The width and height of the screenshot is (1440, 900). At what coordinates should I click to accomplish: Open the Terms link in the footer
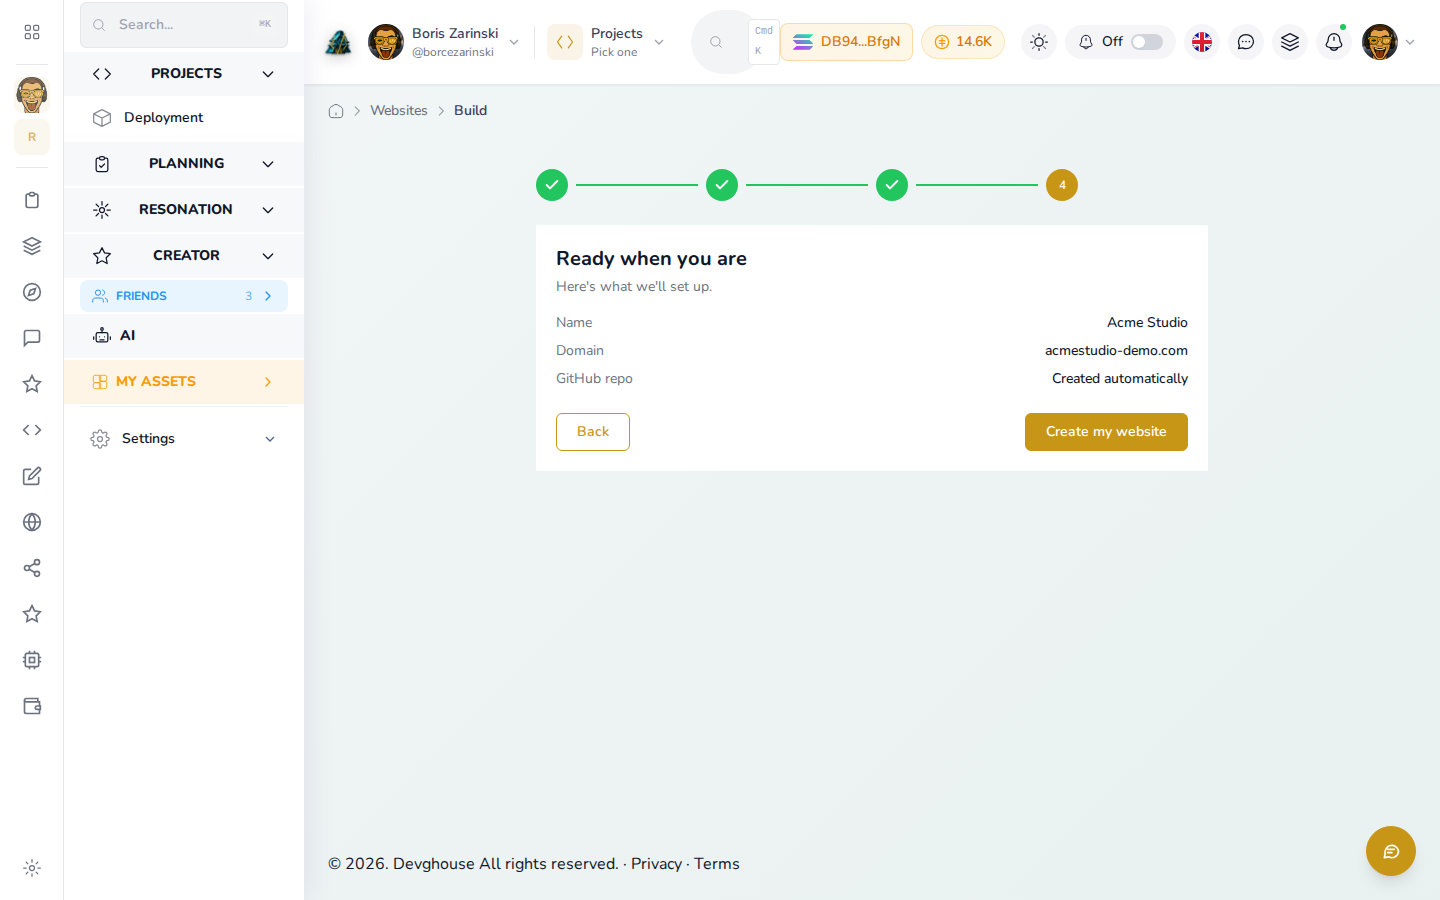[x=717, y=864]
